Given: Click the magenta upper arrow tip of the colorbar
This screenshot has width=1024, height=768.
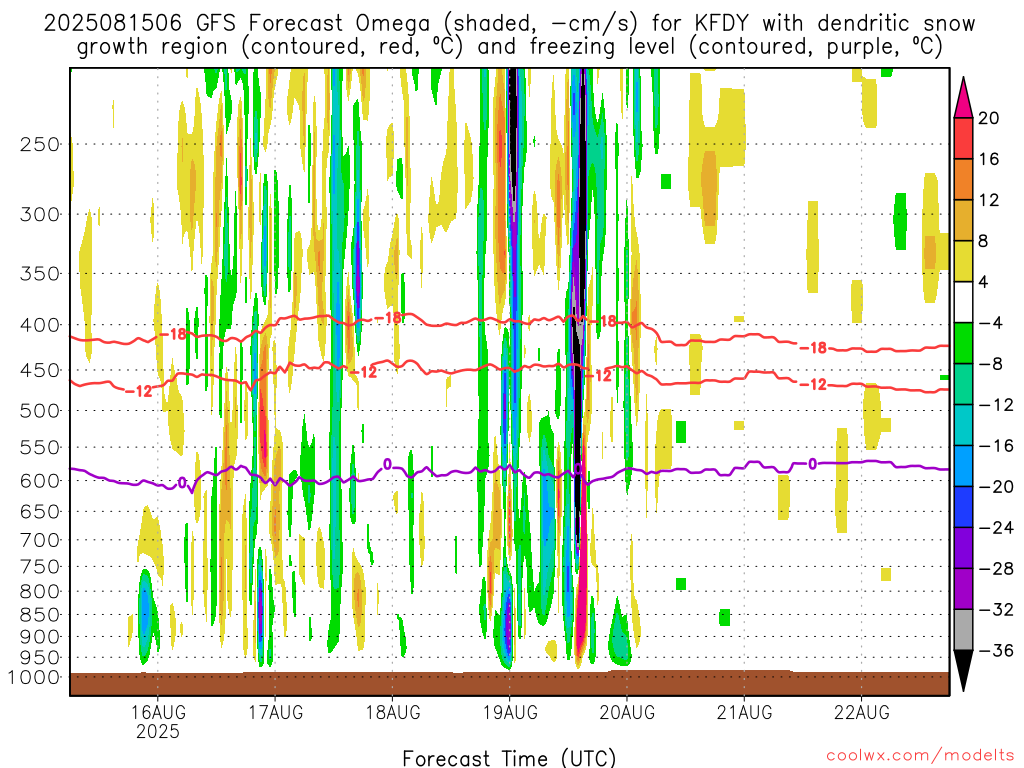Looking at the screenshot, I should 963,98.
